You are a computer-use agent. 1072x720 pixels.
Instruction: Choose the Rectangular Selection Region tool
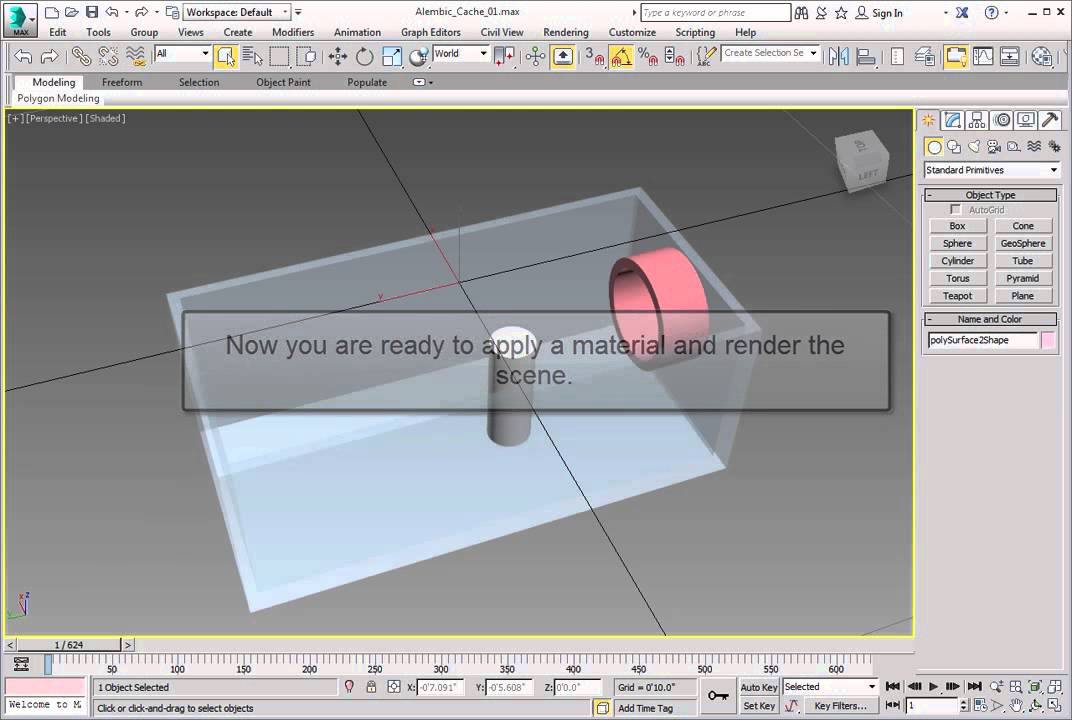[x=279, y=56]
